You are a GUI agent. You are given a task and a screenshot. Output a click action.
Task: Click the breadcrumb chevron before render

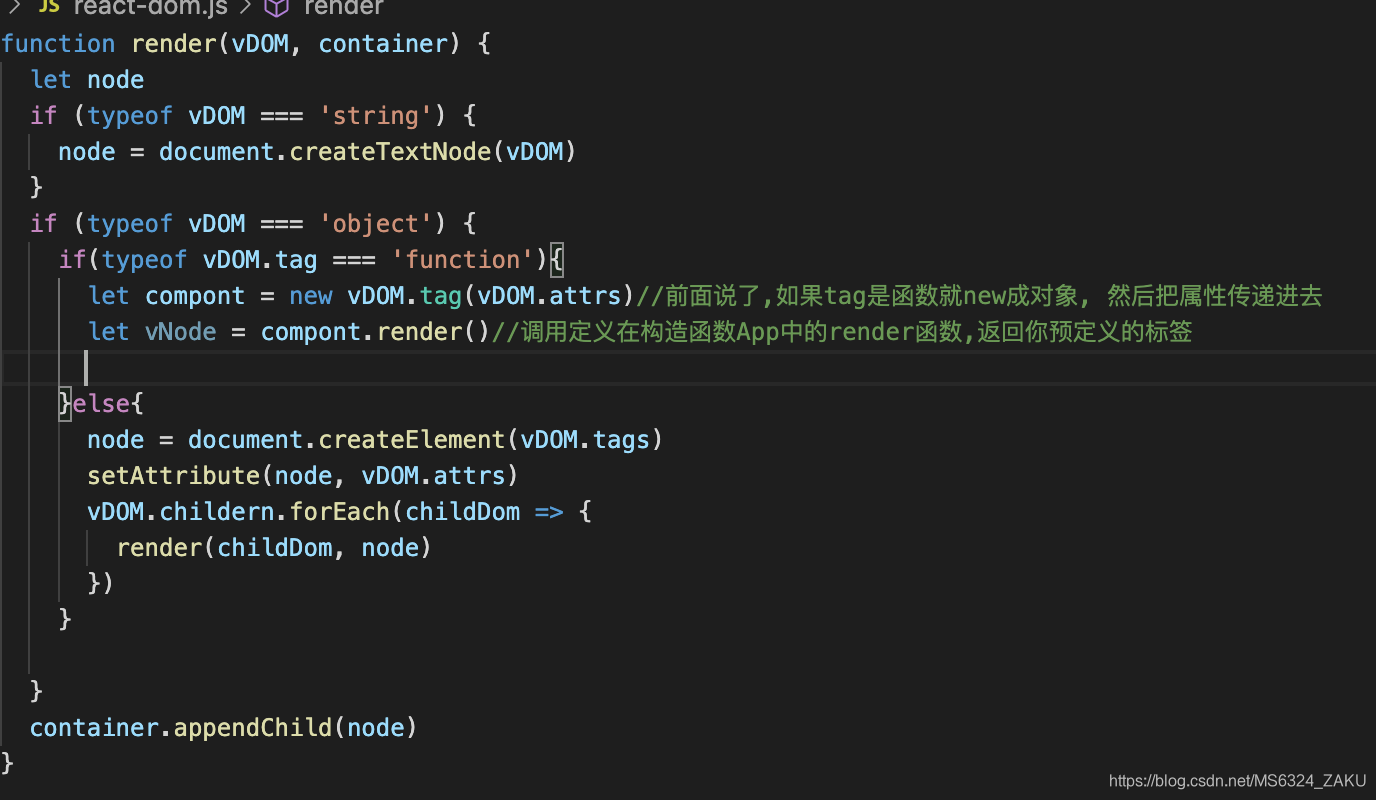point(245,8)
